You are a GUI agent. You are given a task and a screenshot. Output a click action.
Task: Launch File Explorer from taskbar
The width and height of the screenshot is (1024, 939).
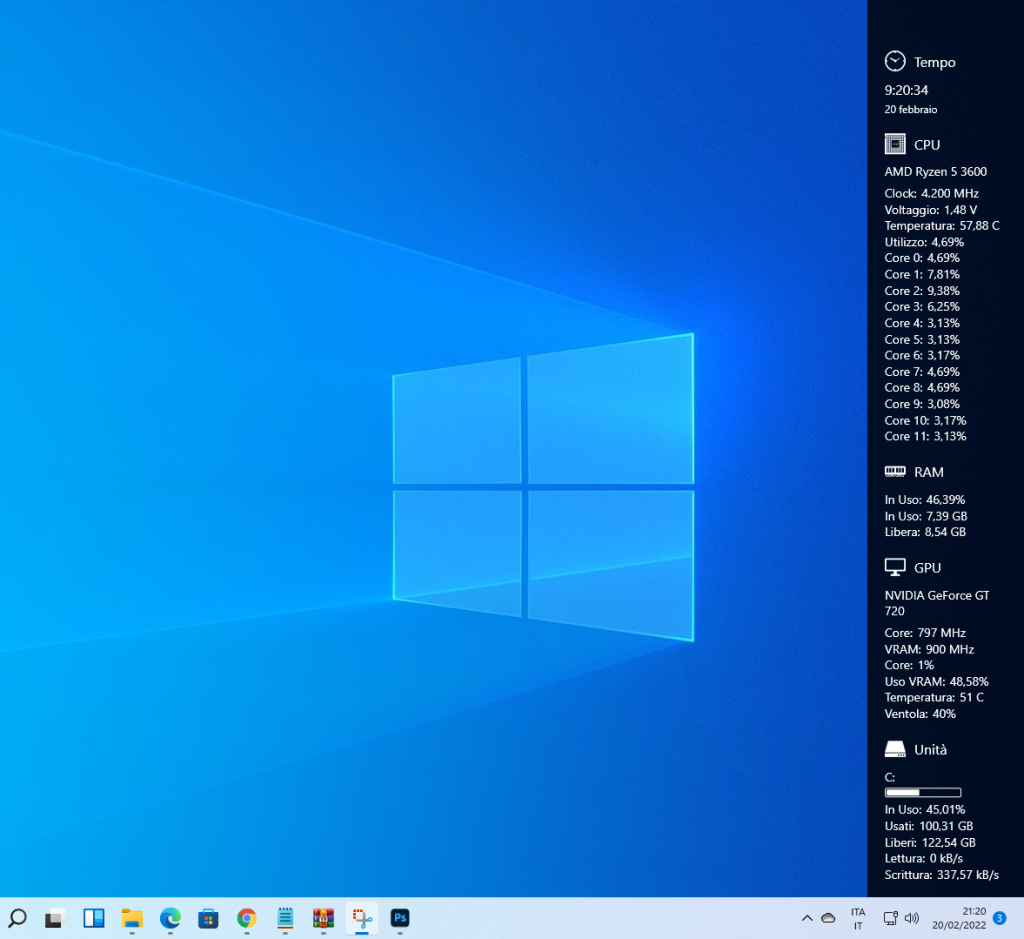point(132,918)
